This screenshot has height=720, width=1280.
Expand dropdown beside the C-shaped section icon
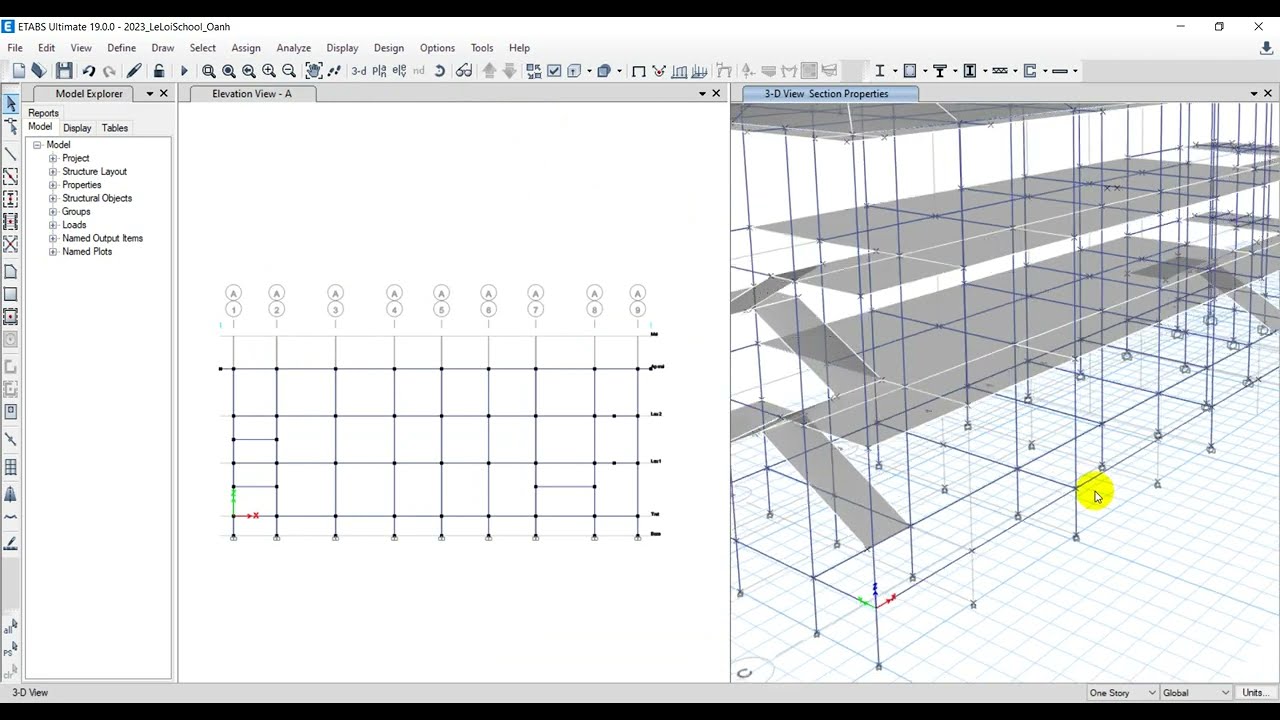pos(1045,71)
